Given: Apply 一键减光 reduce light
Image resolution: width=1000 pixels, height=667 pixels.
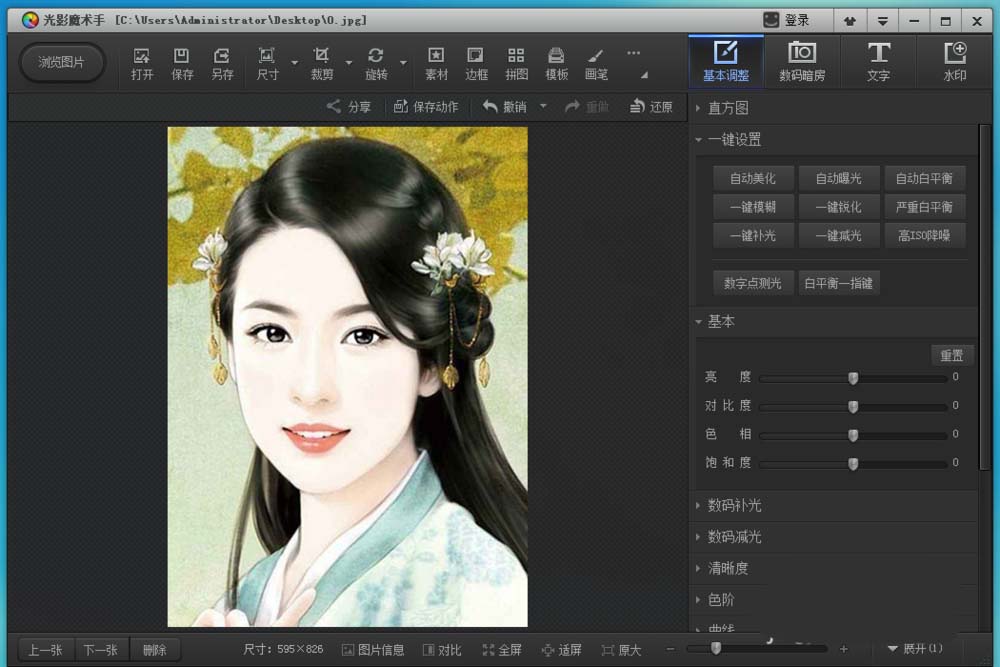Looking at the screenshot, I should [839, 236].
